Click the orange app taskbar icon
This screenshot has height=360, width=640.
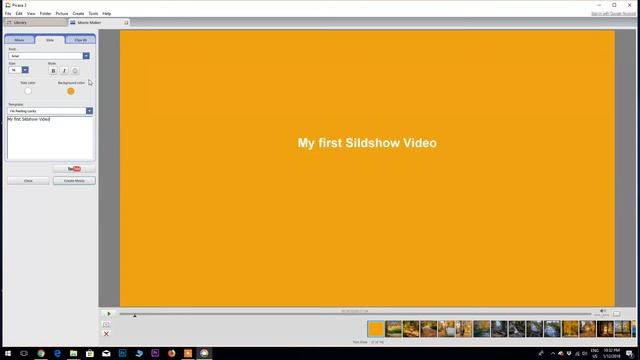click(x=188, y=353)
